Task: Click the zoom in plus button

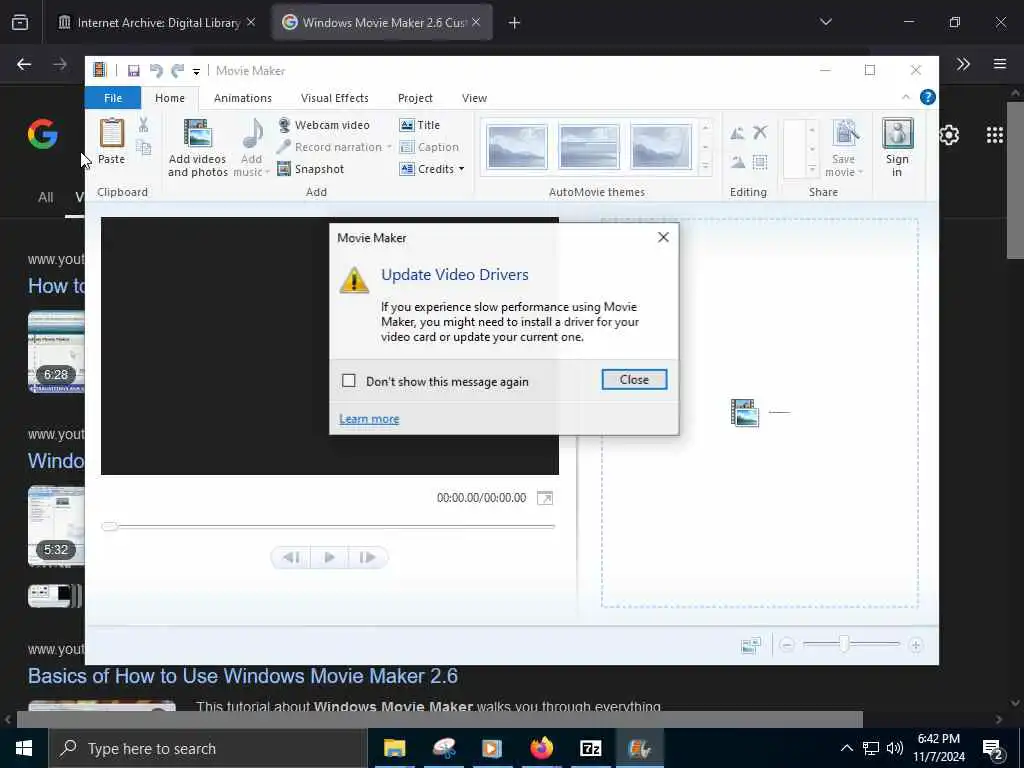Action: [x=916, y=645]
